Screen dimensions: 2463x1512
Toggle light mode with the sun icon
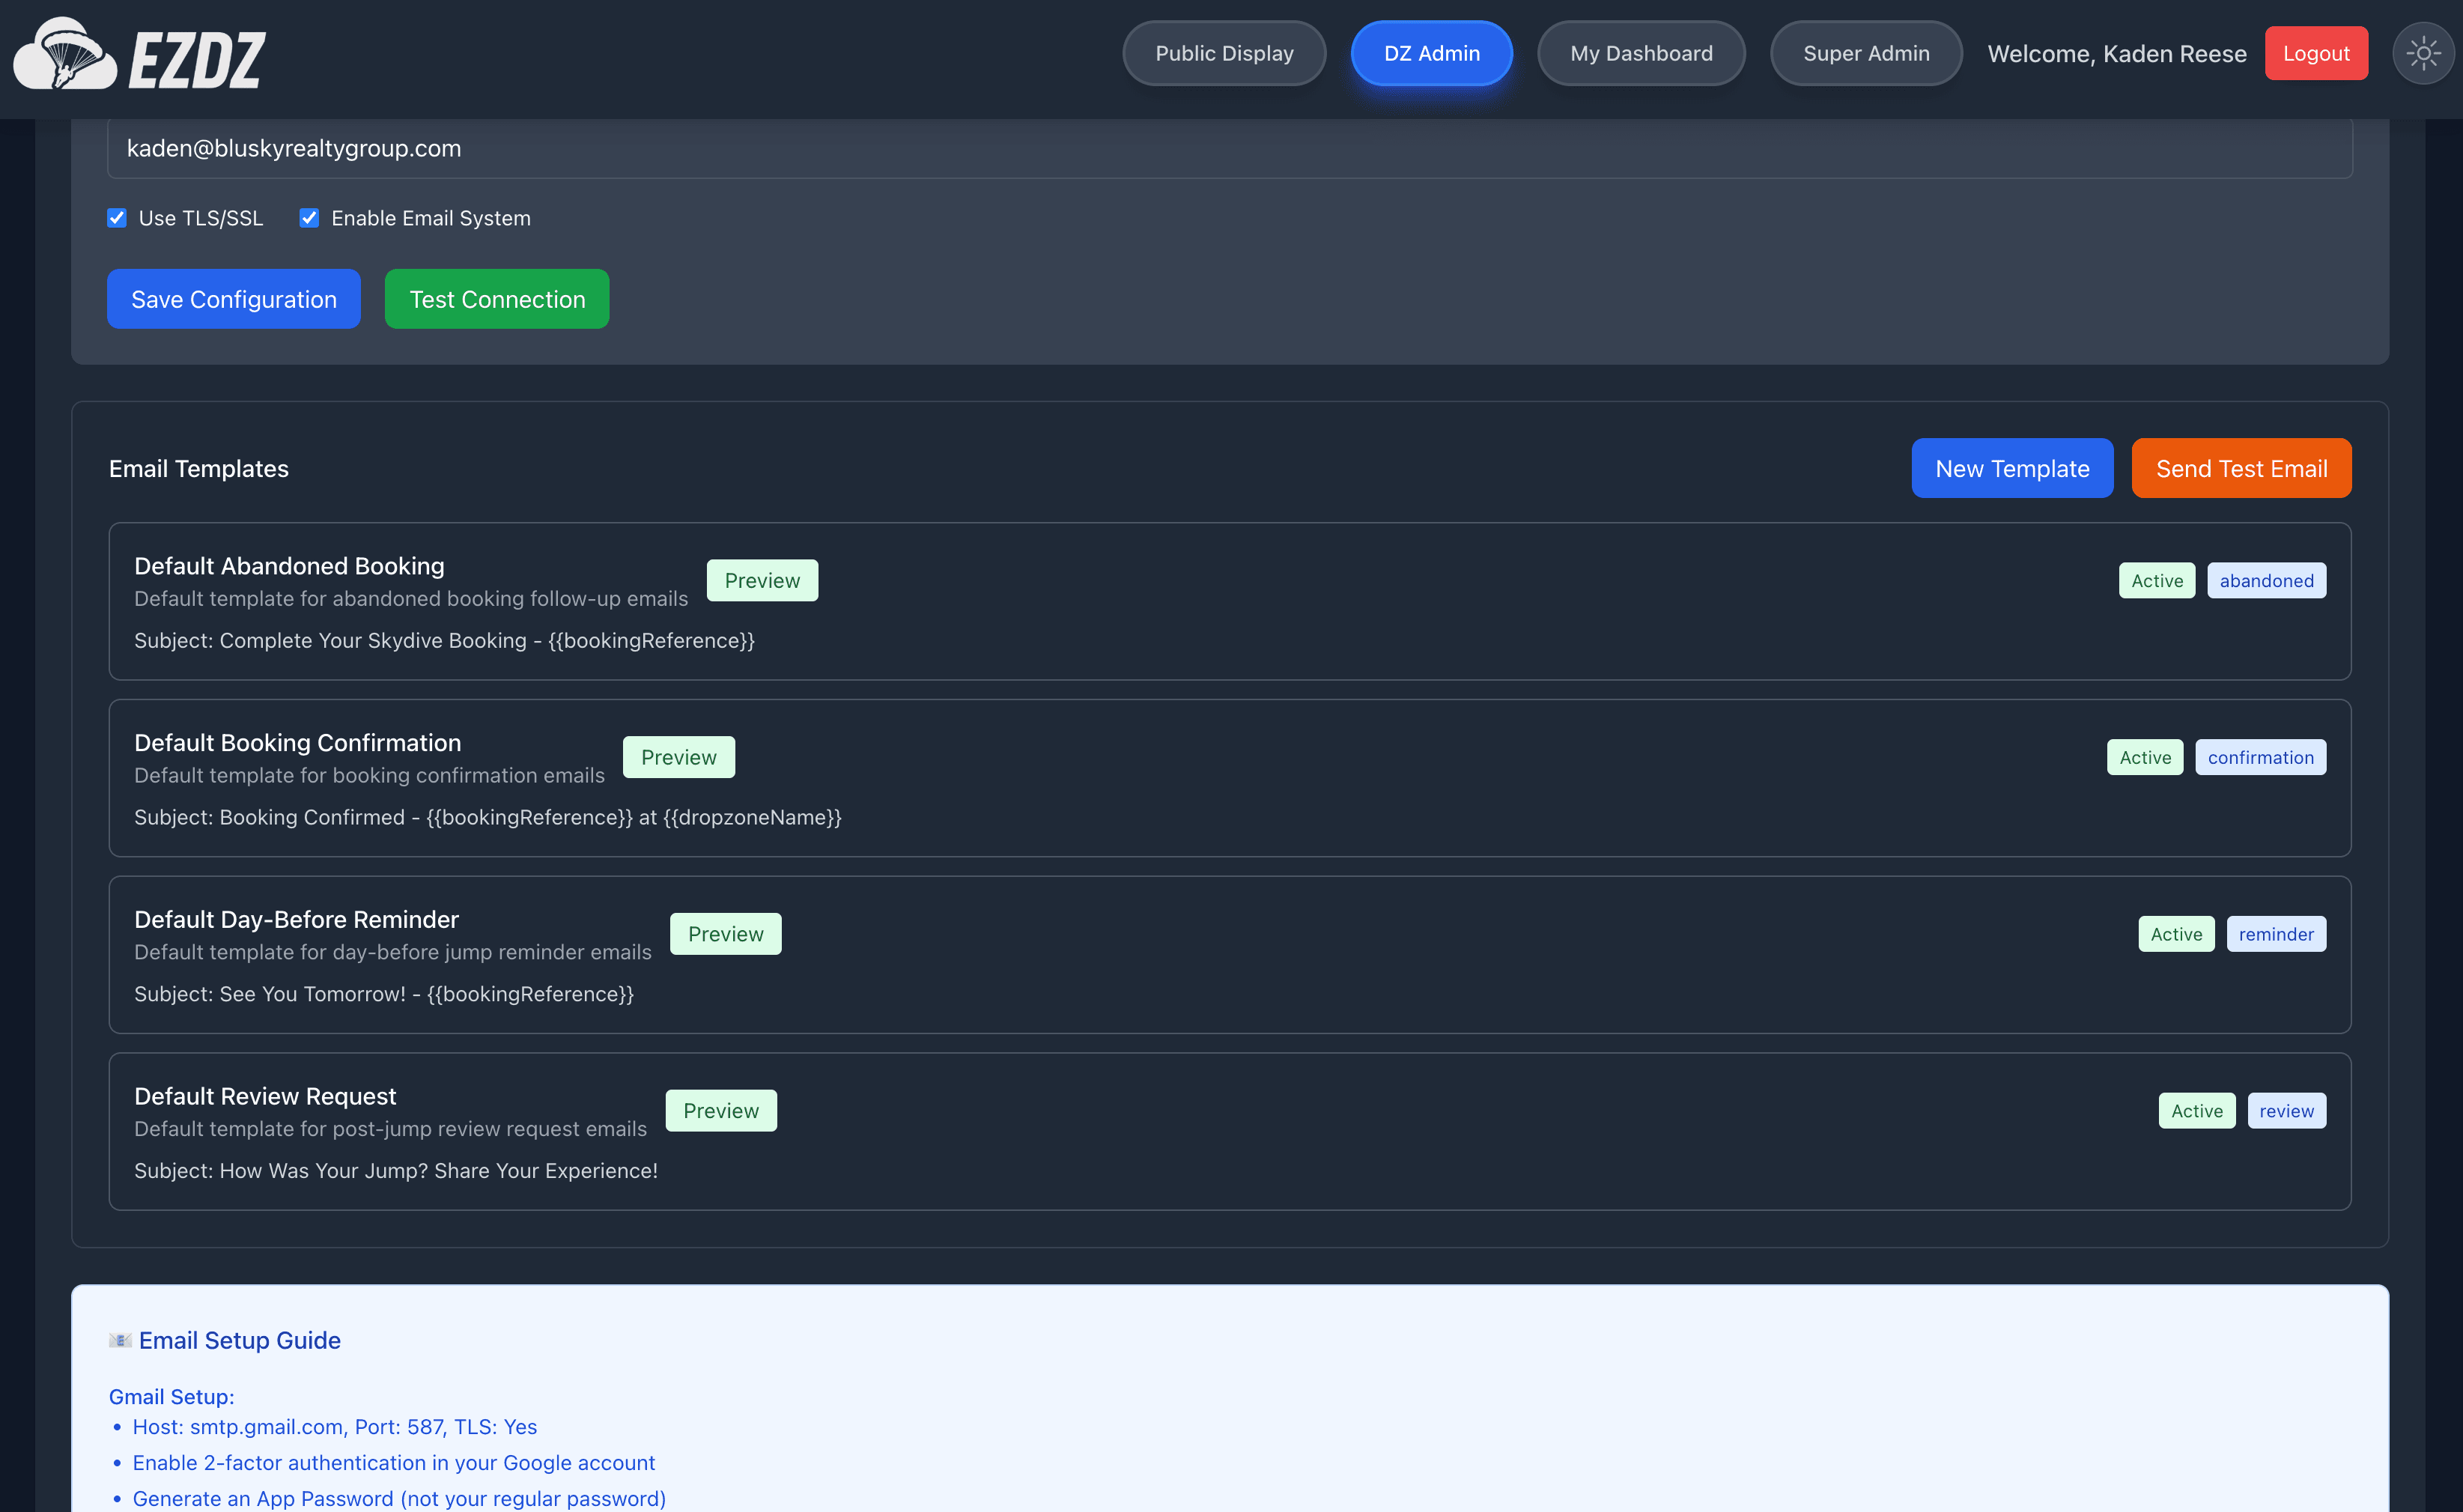click(2424, 53)
